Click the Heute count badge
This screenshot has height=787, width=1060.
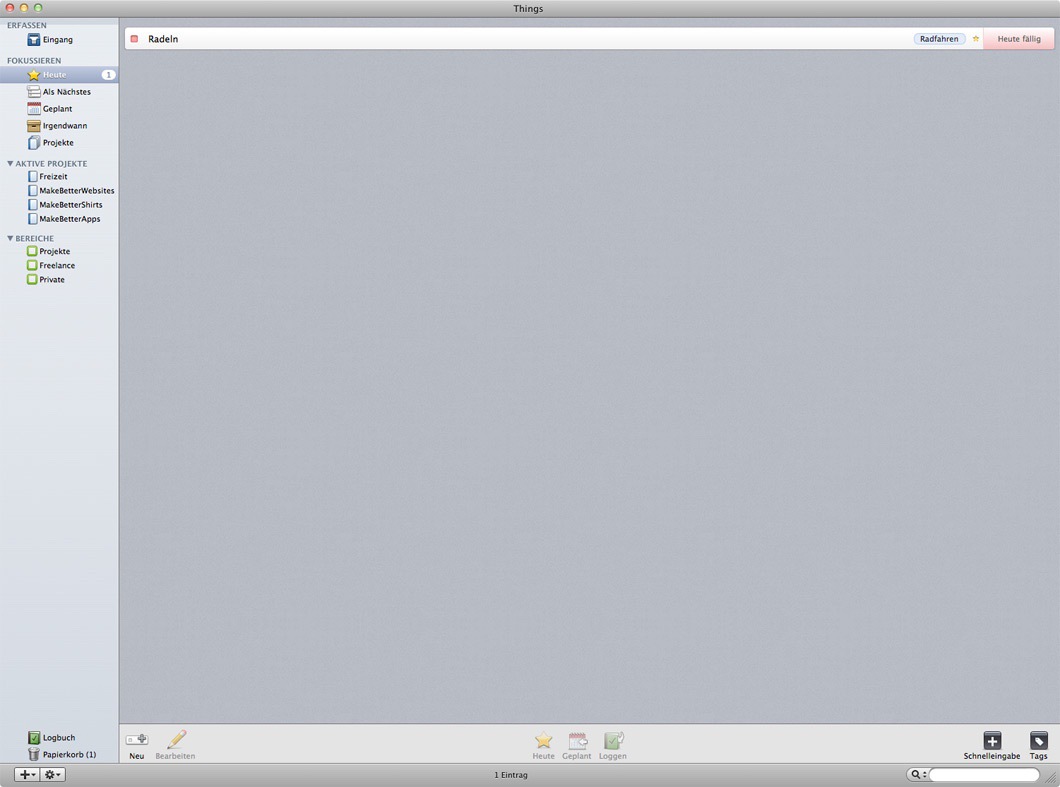tap(108, 75)
